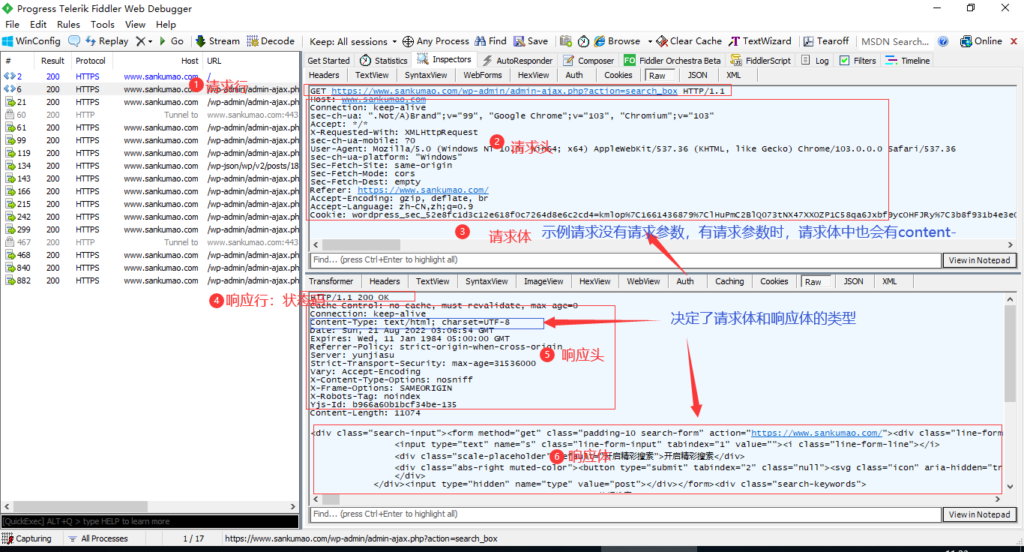1024x552 pixels.
Task: Toggle the Decode option
Action: 253,41
